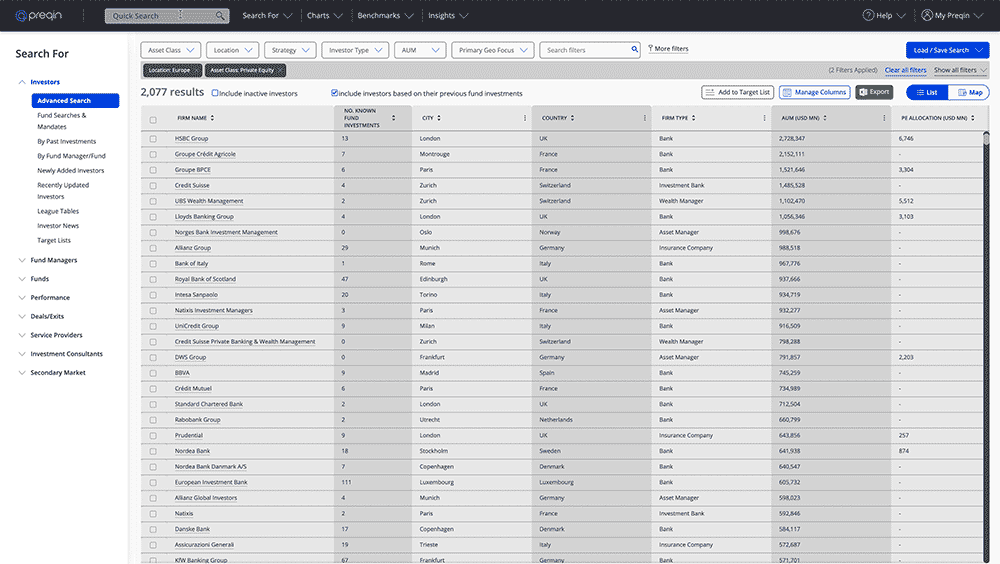
Task: Remove the Location: Europe filter chip
Action: (196, 70)
